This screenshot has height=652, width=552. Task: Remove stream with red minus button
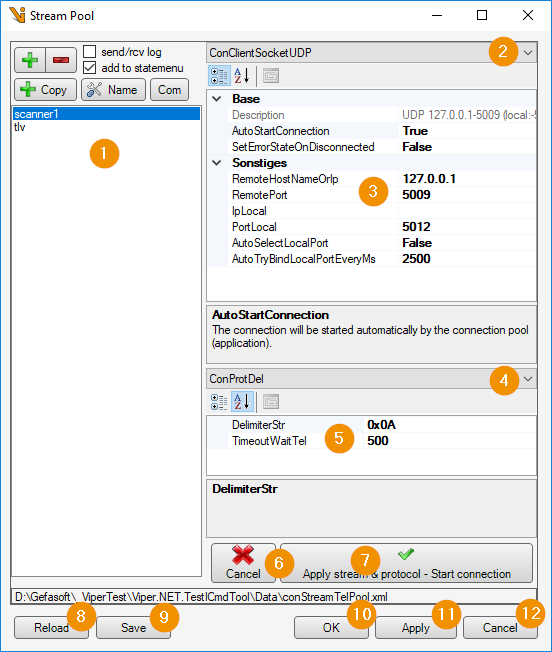click(61, 60)
